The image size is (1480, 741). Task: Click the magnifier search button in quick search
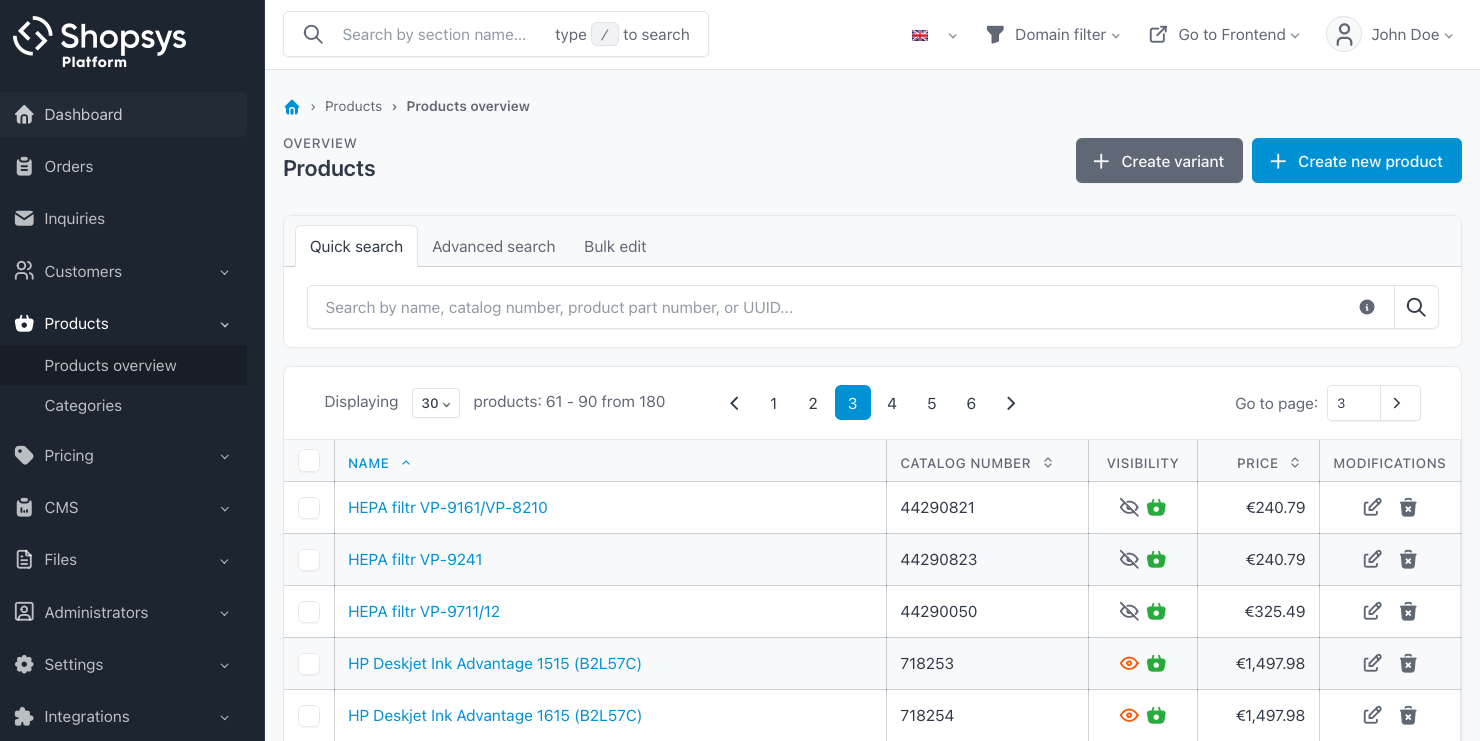(x=1416, y=308)
